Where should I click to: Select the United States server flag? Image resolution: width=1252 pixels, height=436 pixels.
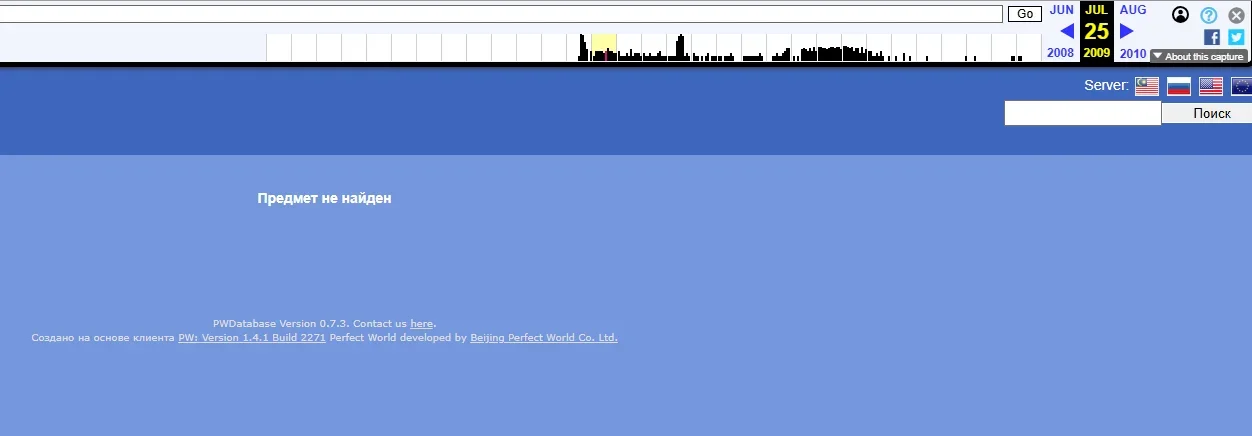tap(1211, 86)
